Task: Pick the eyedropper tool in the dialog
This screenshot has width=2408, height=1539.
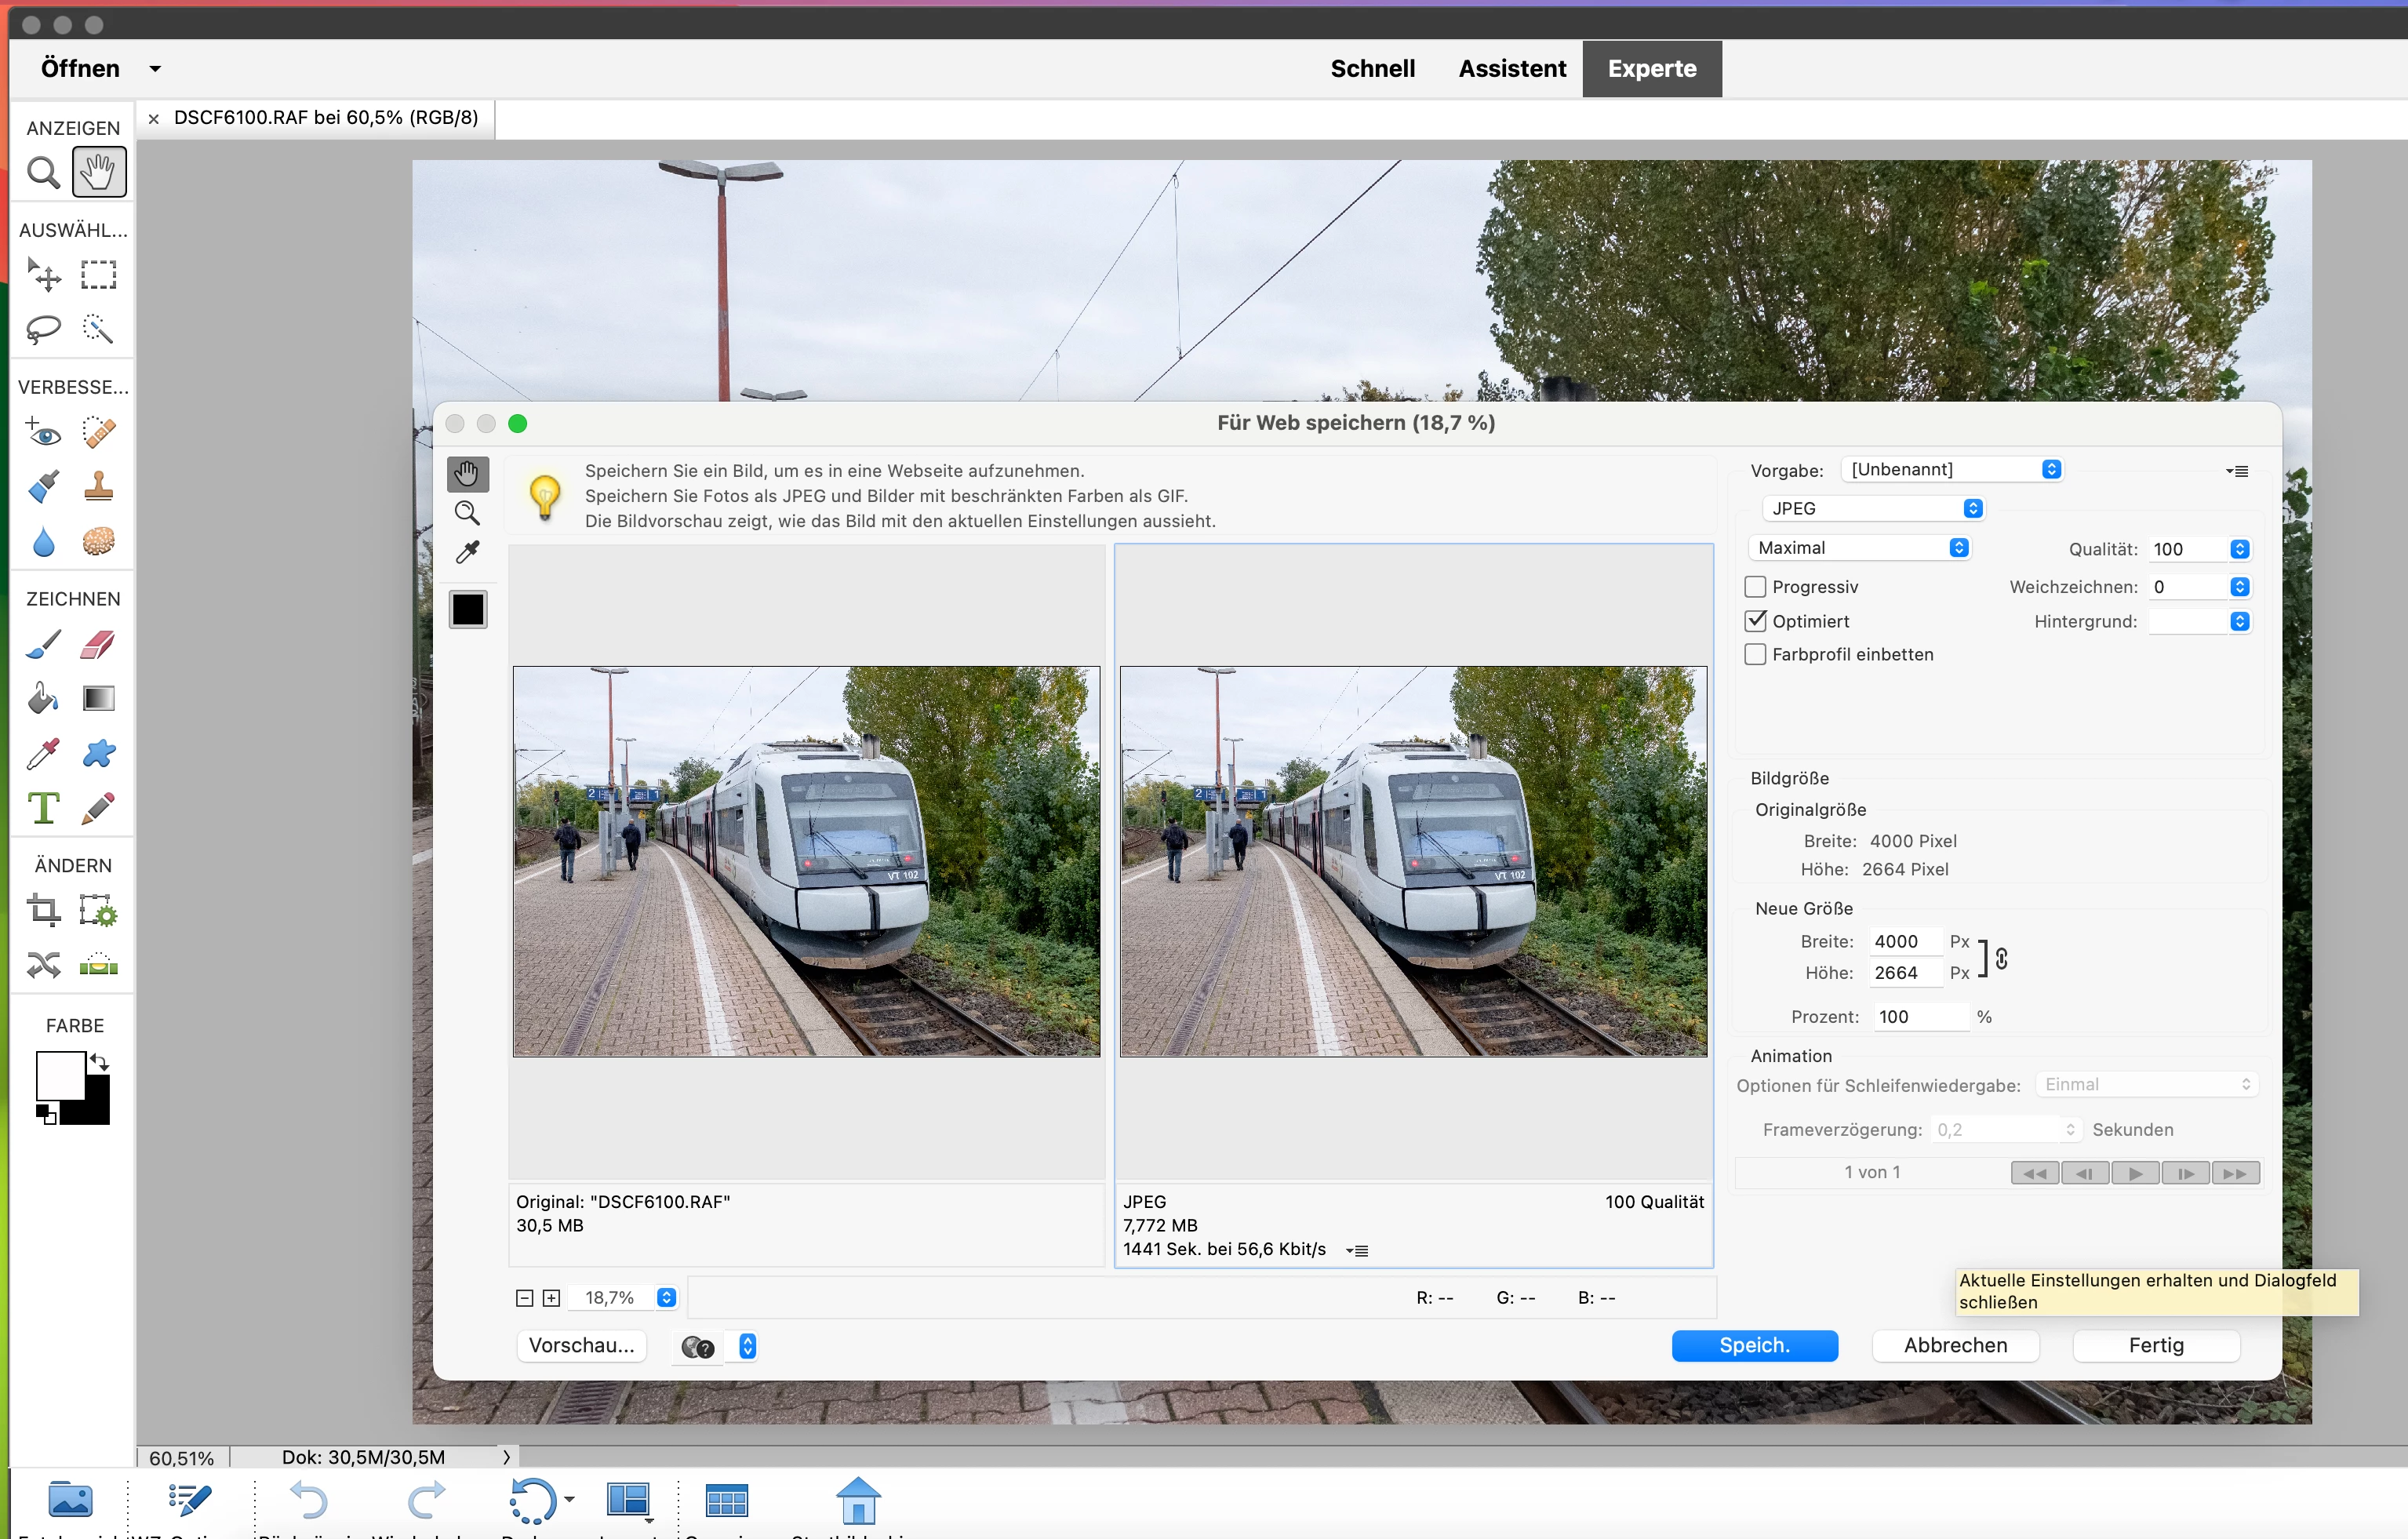Action: click(467, 552)
